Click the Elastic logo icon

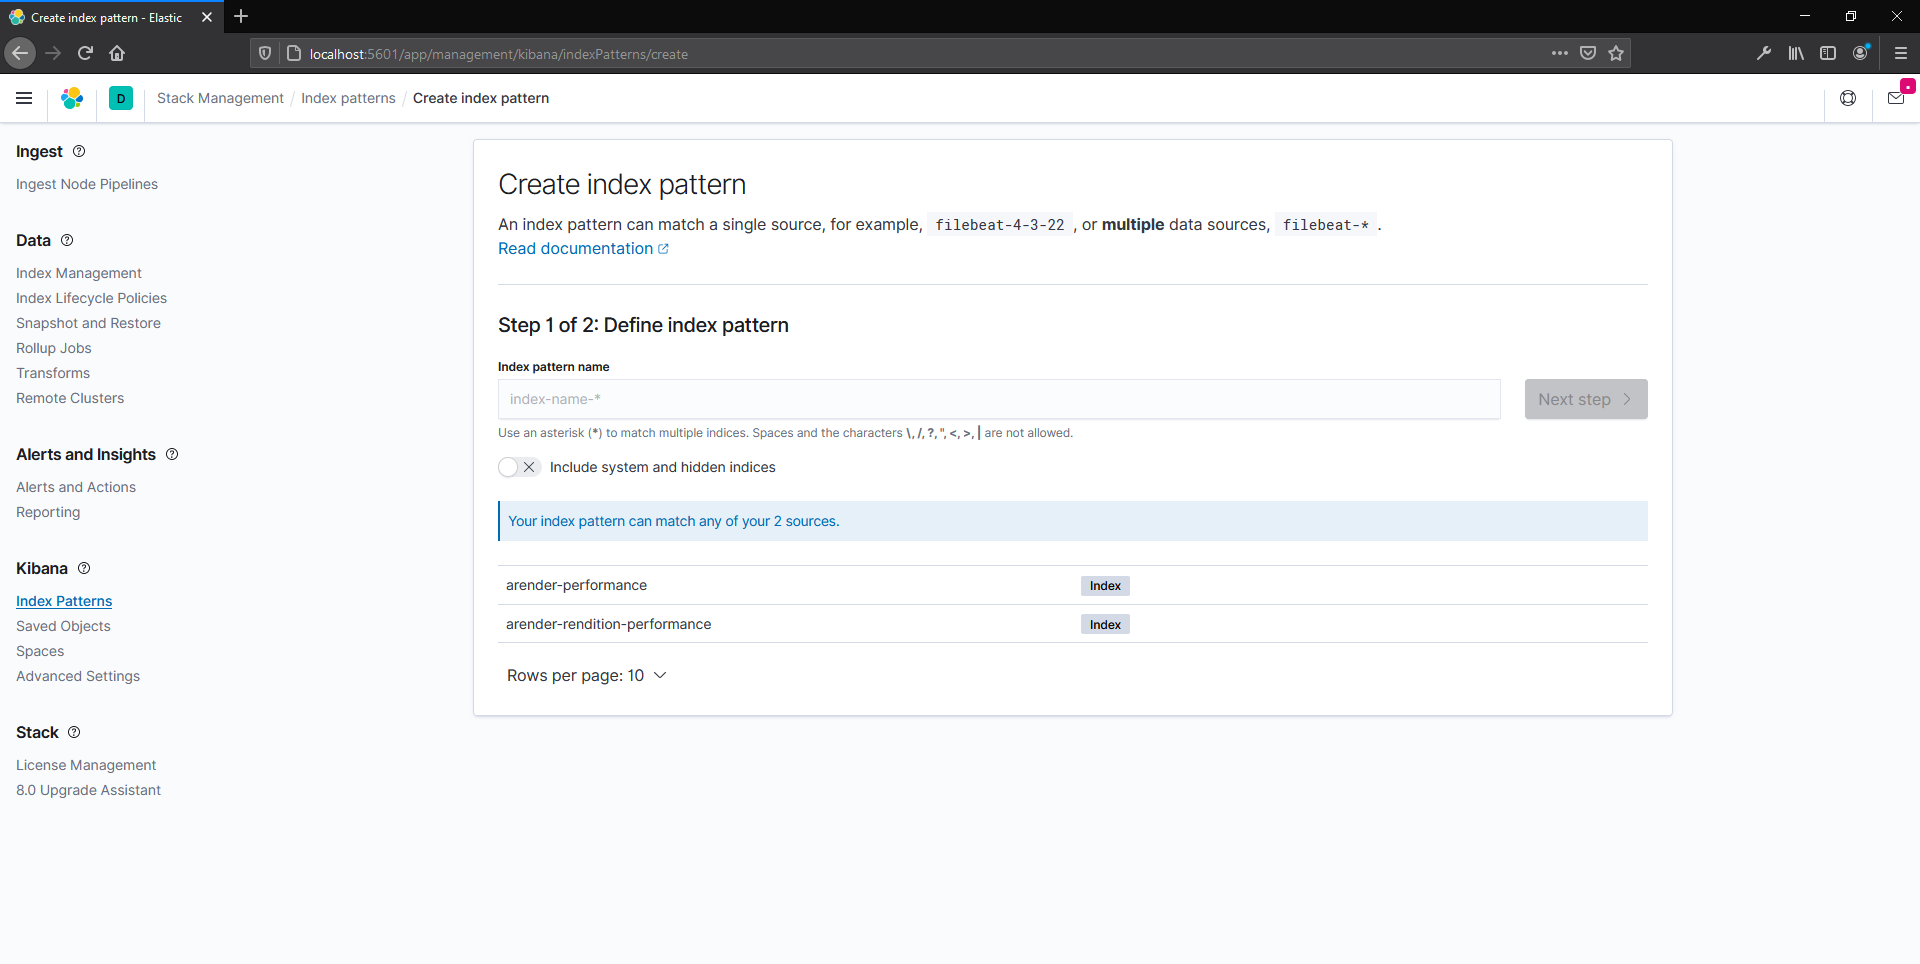point(72,98)
